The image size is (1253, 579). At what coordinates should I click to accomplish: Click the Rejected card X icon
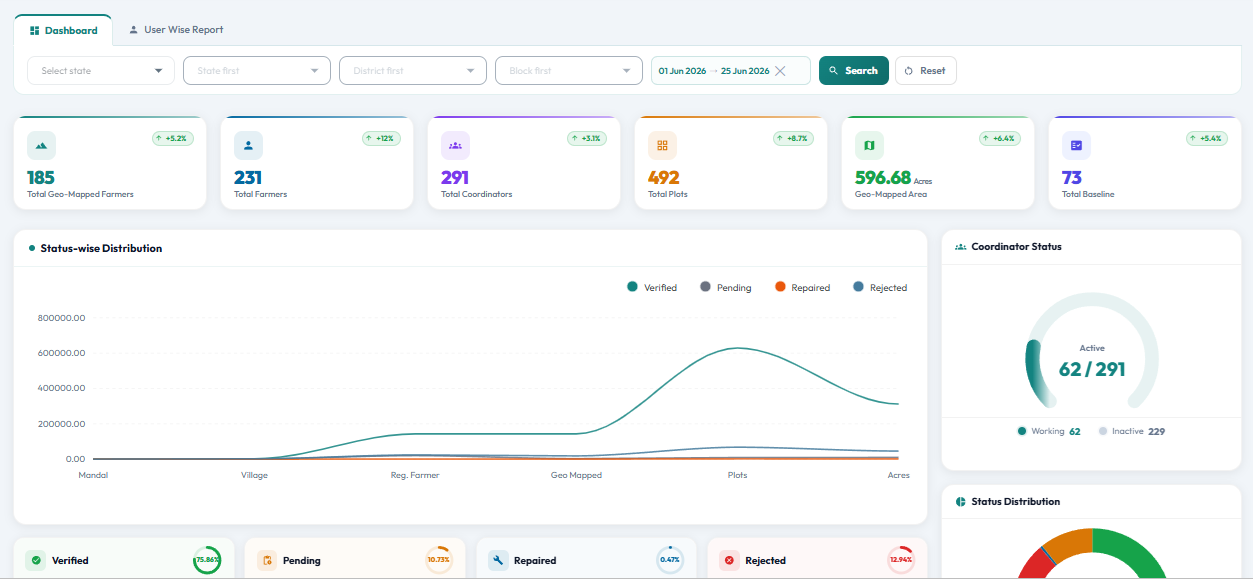point(729,560)
